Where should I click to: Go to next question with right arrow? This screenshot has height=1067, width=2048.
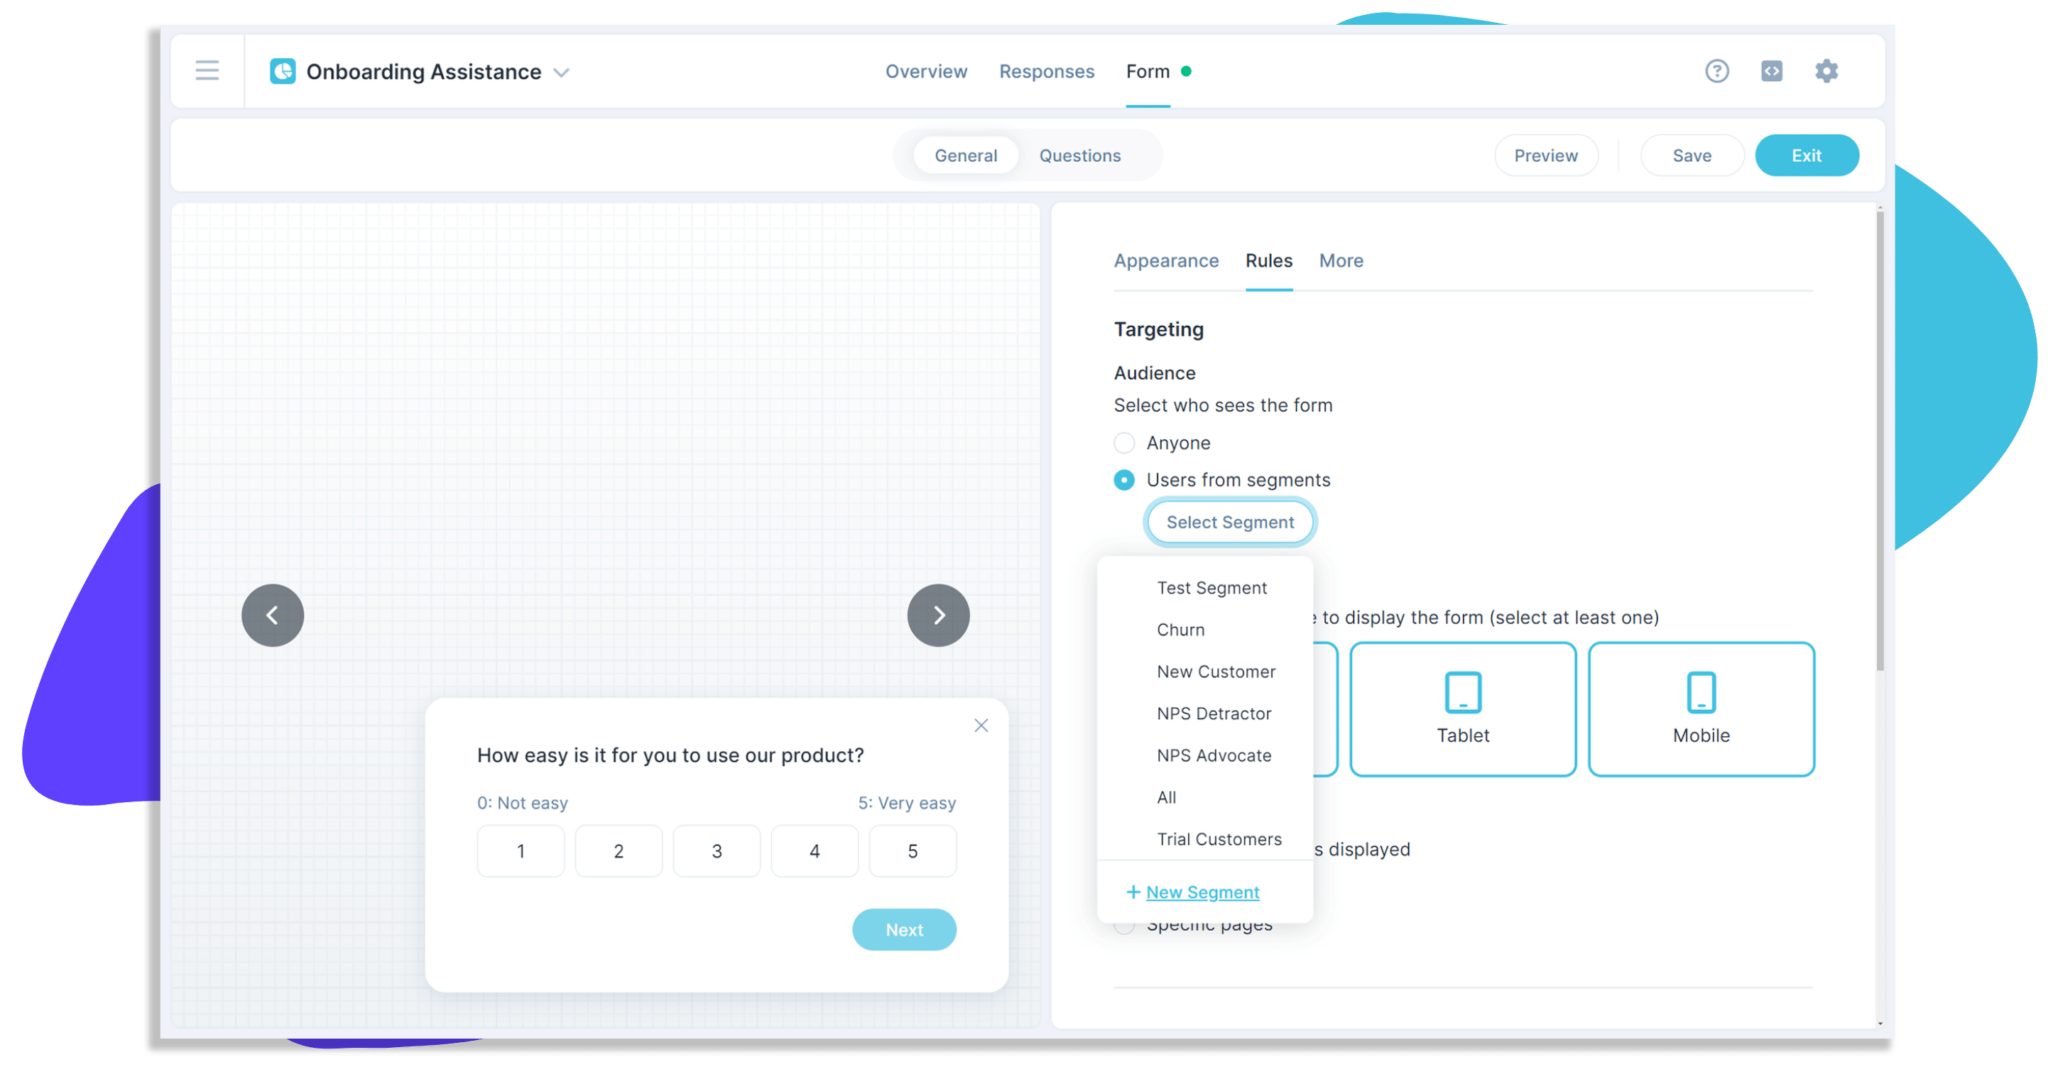938,615
